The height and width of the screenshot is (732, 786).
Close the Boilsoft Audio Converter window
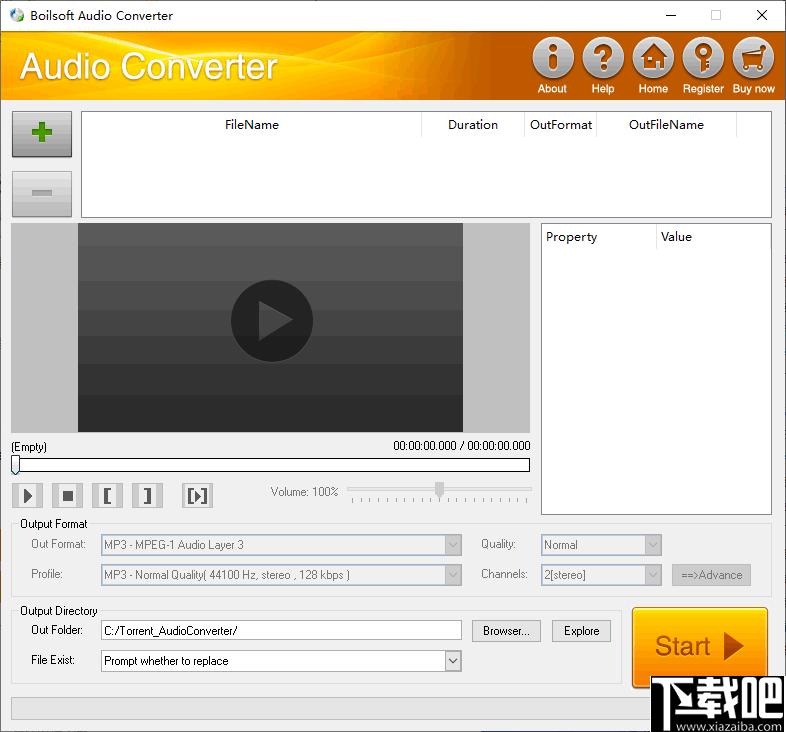(762, 15)
